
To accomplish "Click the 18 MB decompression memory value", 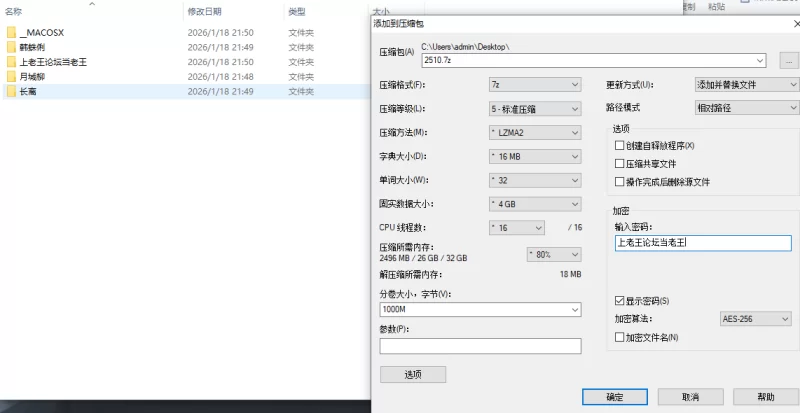I will click(x=570, y=275).
